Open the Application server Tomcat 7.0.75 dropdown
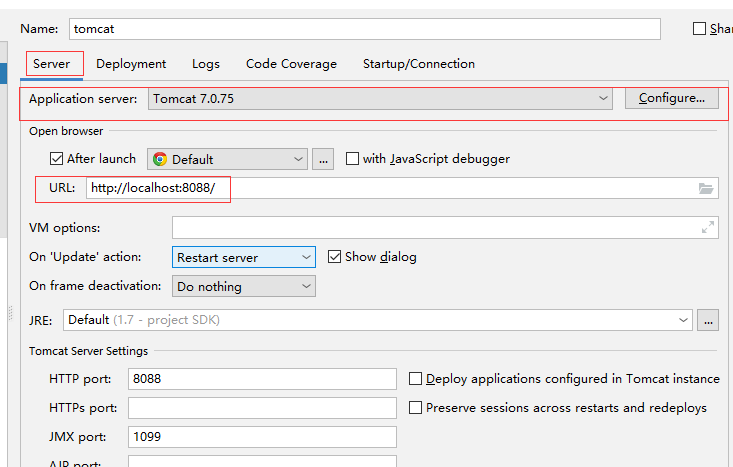Screen dimensions: 733x467 click(x=380, y=99)
